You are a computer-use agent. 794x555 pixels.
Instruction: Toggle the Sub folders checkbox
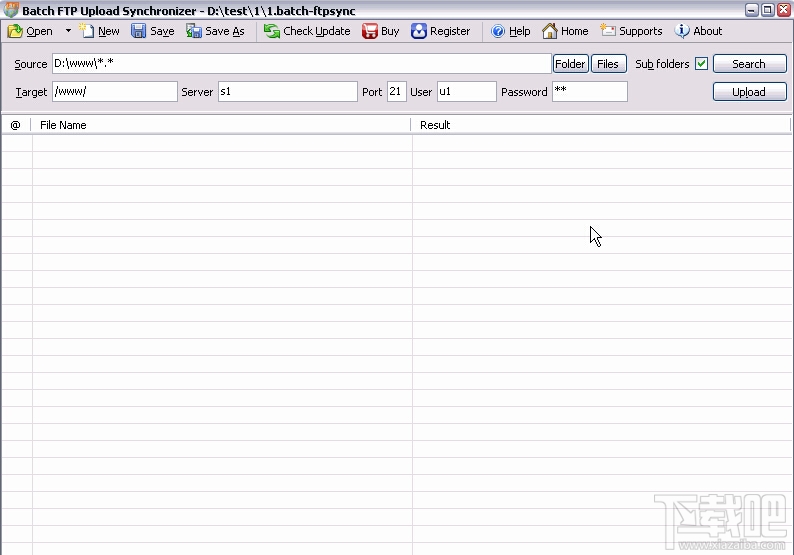701,64
